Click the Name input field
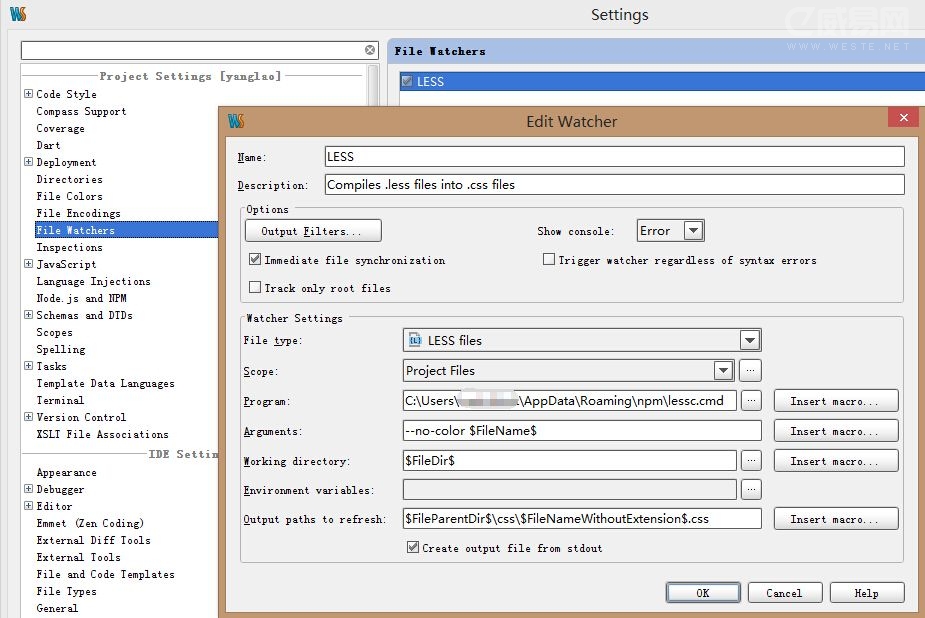 [614, 156]
